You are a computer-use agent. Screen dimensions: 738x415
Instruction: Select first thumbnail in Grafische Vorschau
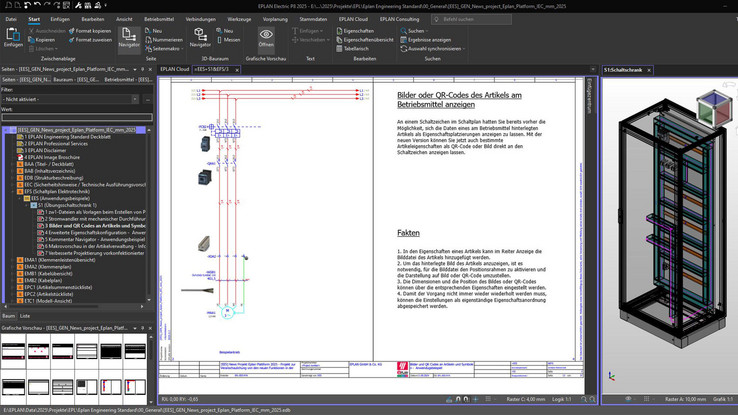pos(13,351)
